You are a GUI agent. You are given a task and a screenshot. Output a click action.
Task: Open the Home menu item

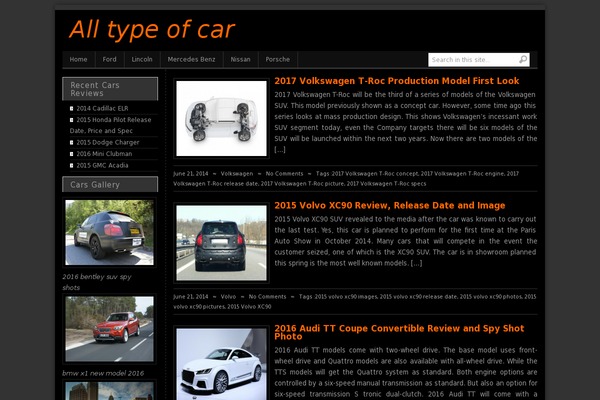click(78, 59)
